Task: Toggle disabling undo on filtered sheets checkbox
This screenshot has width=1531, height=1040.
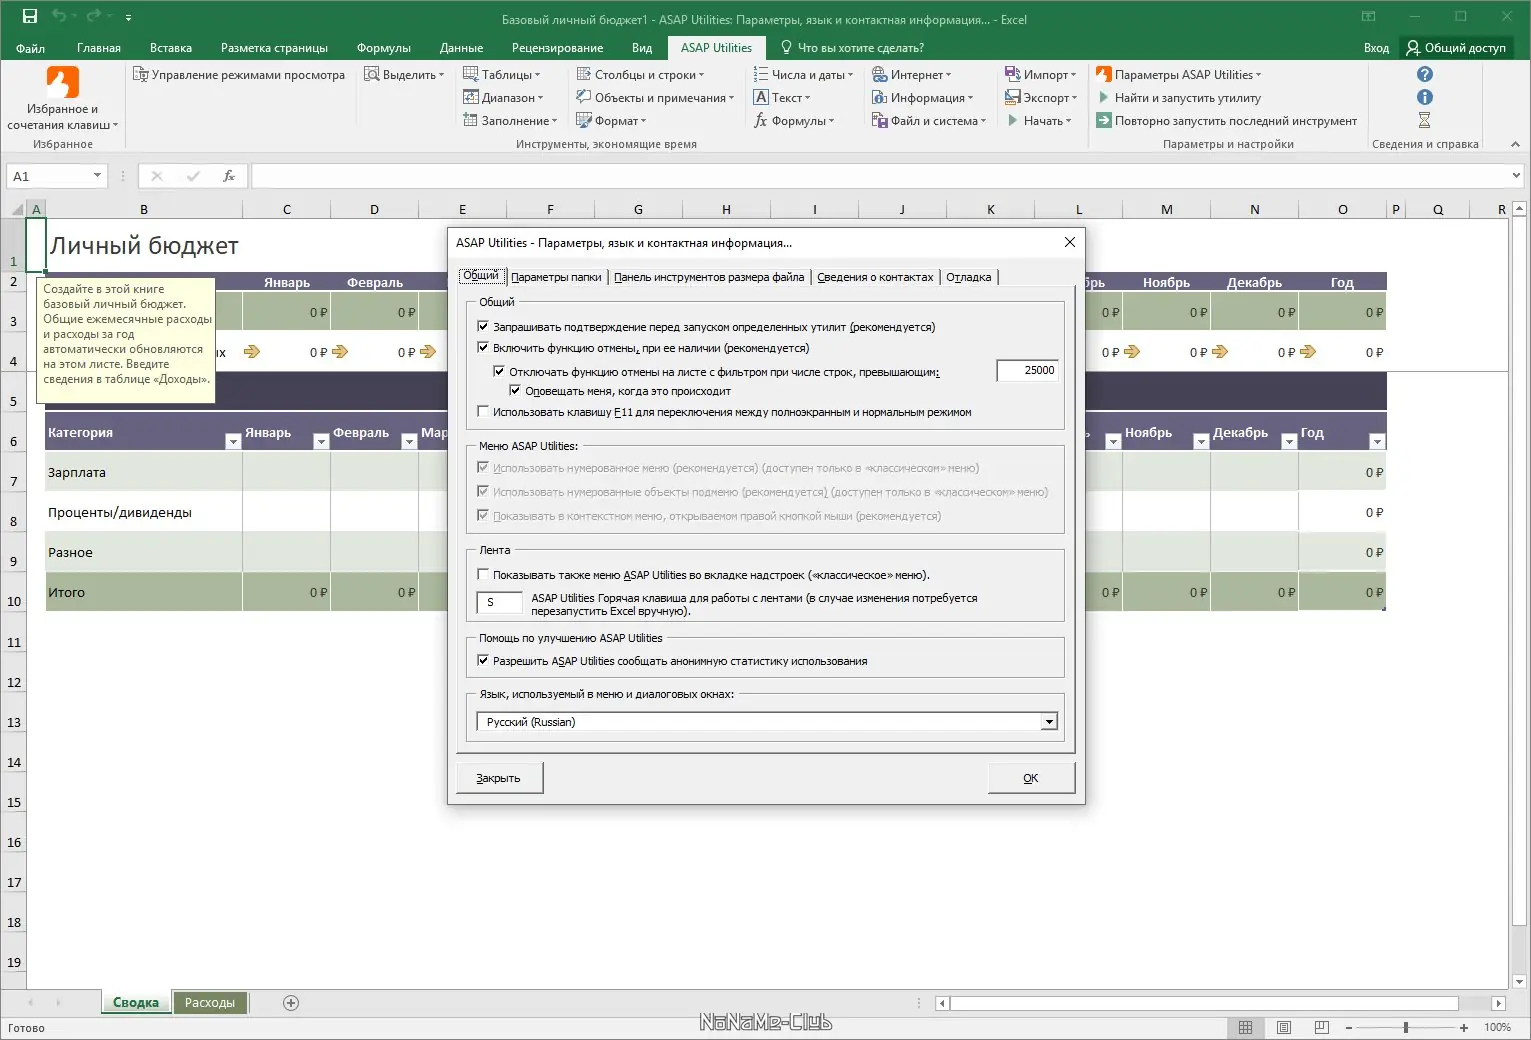Action: tap(499, 372)
